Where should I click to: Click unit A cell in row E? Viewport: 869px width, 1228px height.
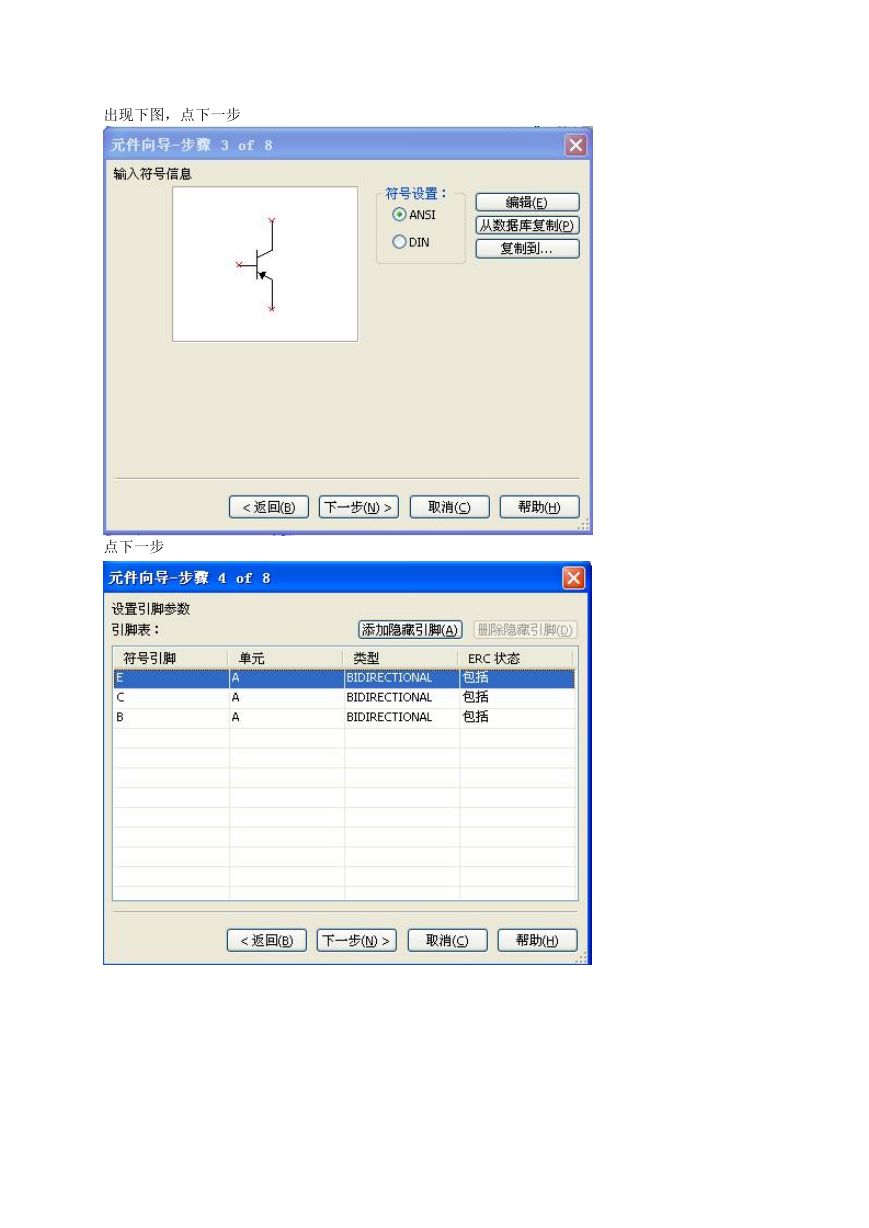pos(287,678)
